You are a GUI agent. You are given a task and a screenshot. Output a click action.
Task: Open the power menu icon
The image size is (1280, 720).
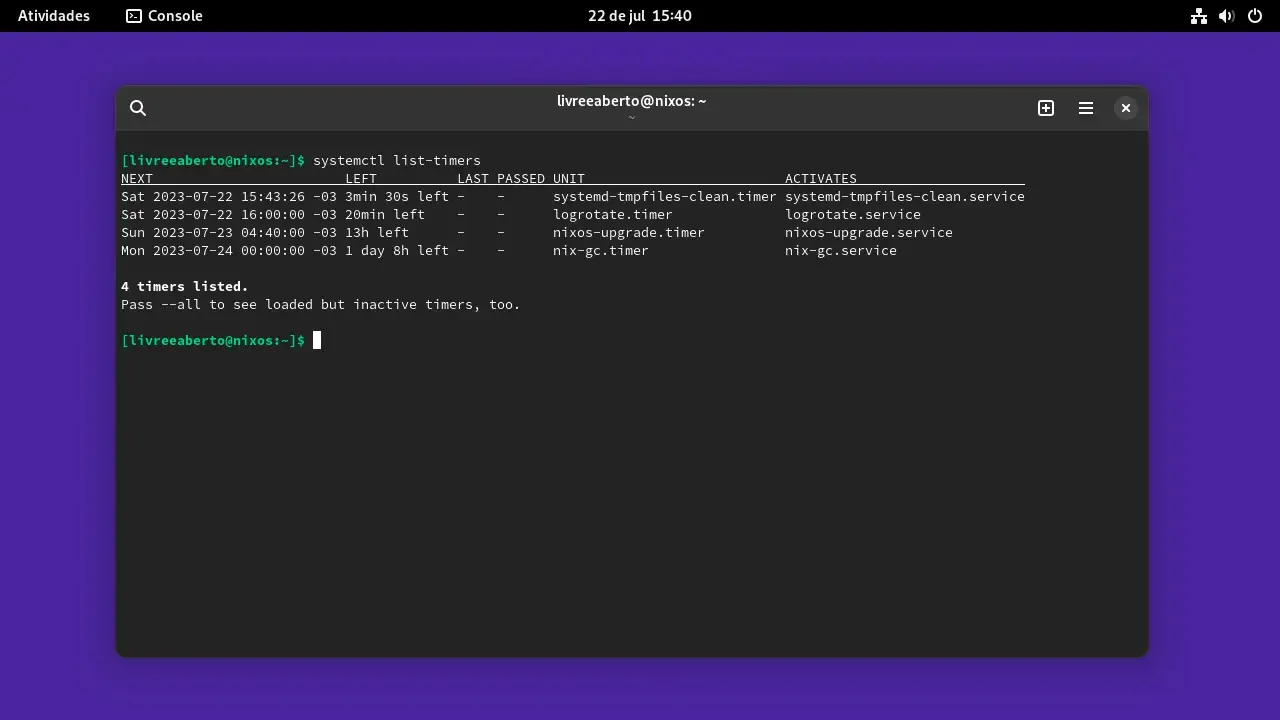point(1255,16)
